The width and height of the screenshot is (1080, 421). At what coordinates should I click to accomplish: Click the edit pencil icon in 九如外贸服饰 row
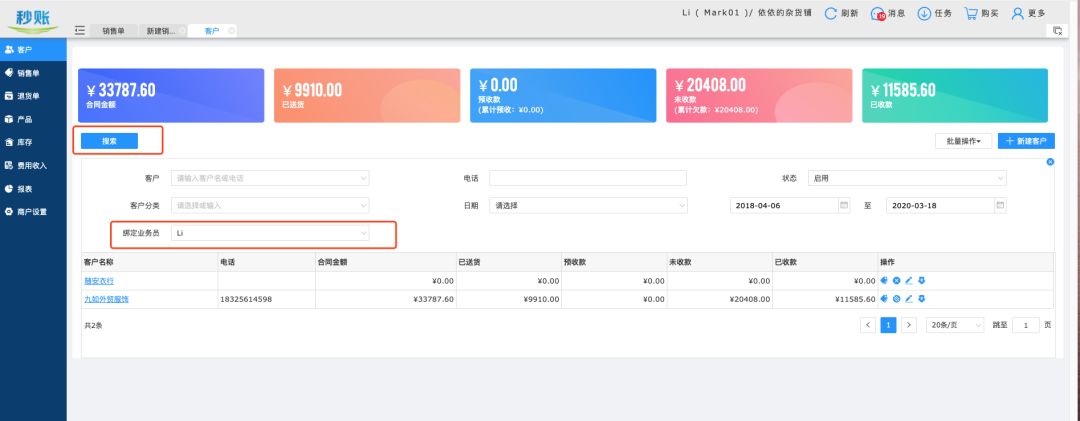908,299
